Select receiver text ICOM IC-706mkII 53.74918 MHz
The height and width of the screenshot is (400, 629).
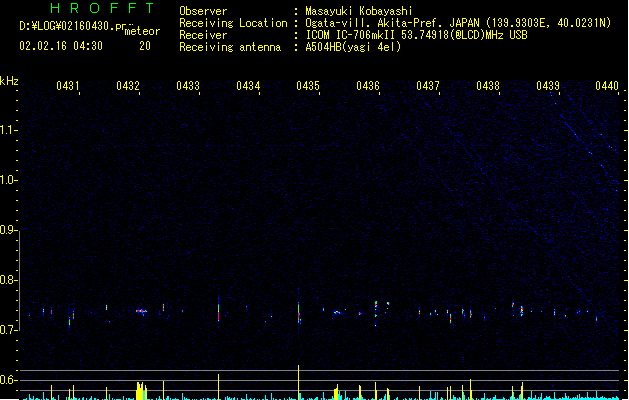coord(416,35)
